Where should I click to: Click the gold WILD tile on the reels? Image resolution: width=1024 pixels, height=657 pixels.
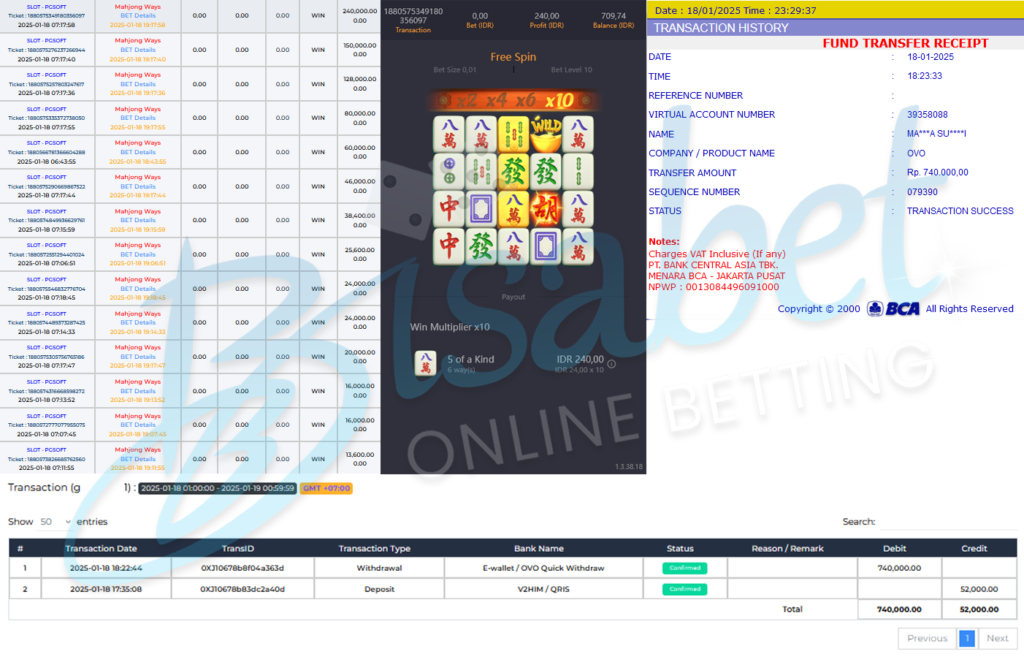[x=545, y=134]
